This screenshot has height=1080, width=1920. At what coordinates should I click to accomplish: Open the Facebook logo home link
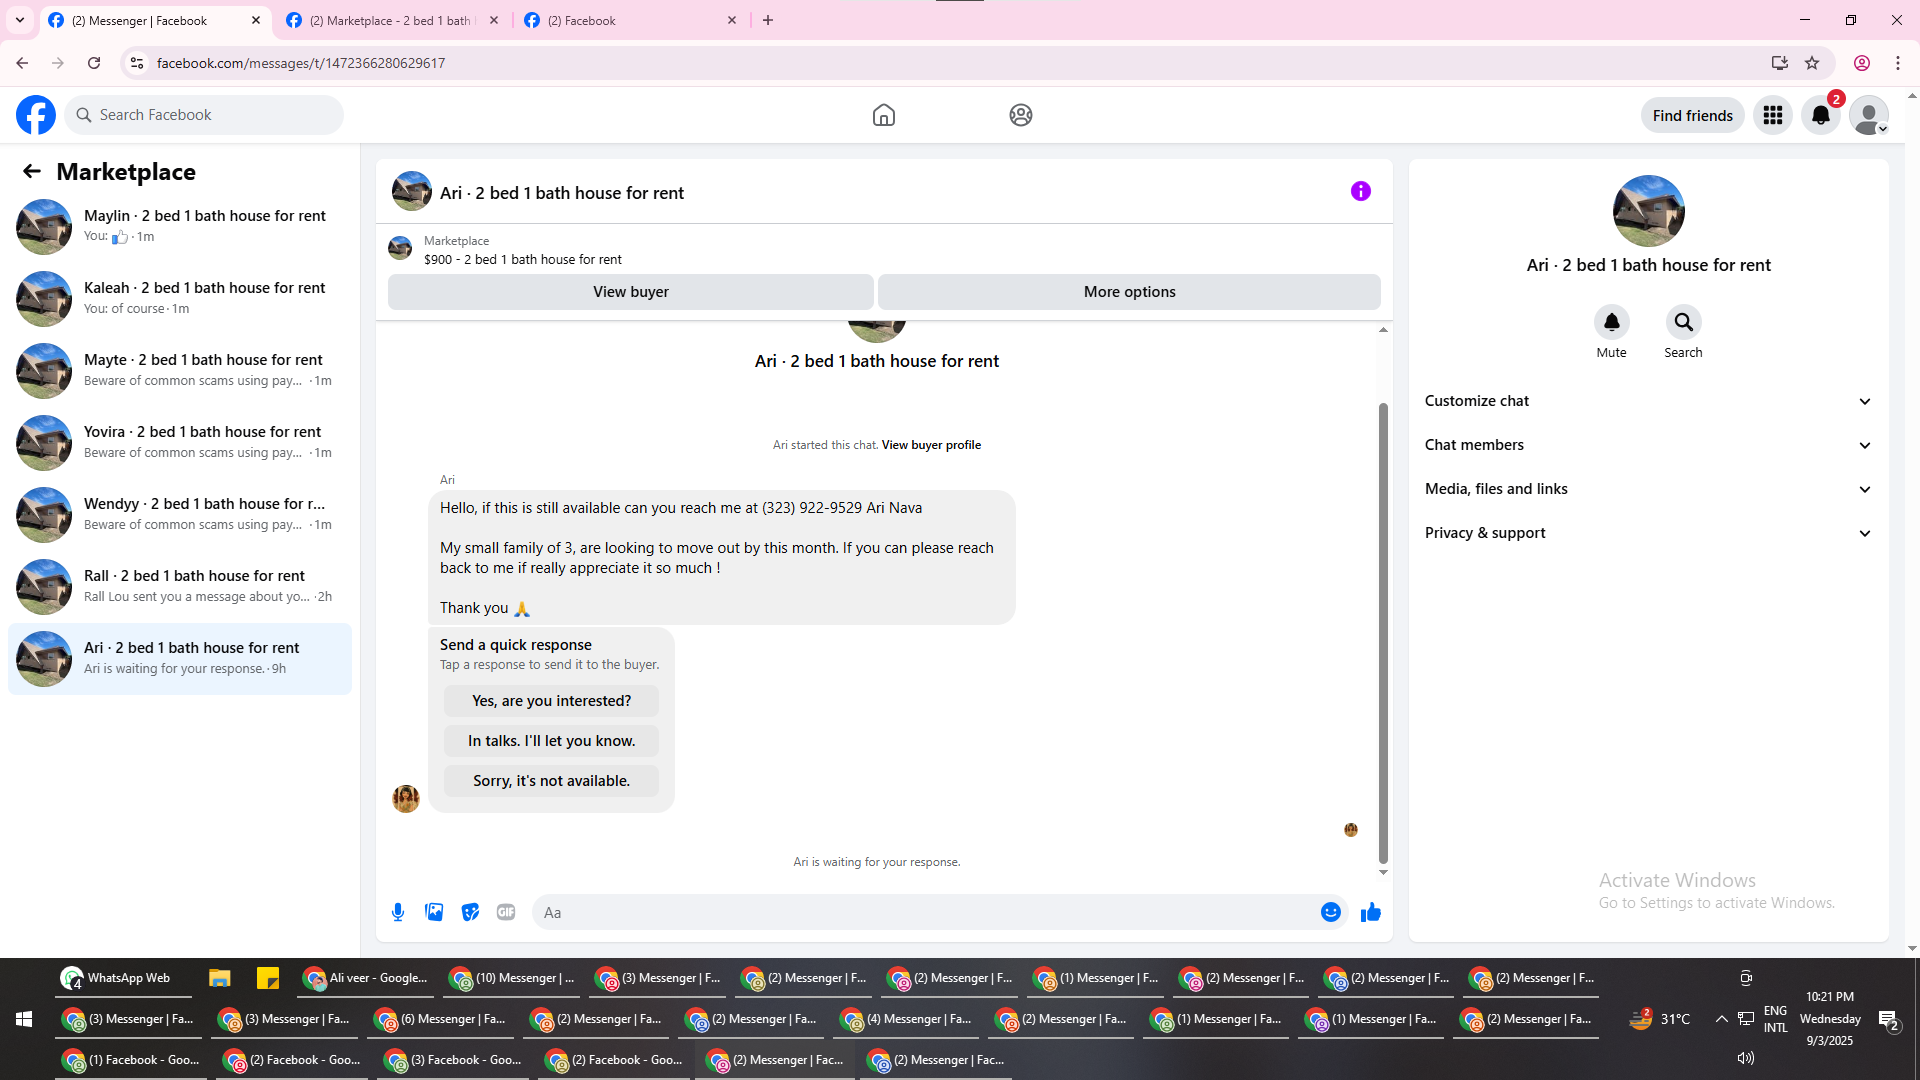[x=36, y=115]
